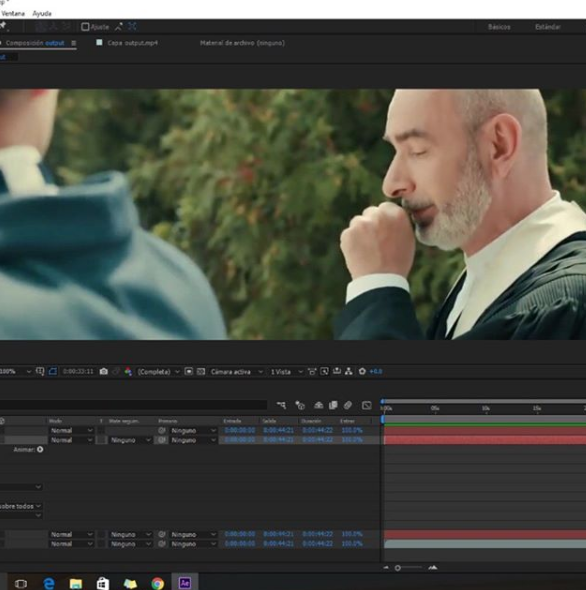Open the Cámara activa dropdown

click(x=236, y=372)
